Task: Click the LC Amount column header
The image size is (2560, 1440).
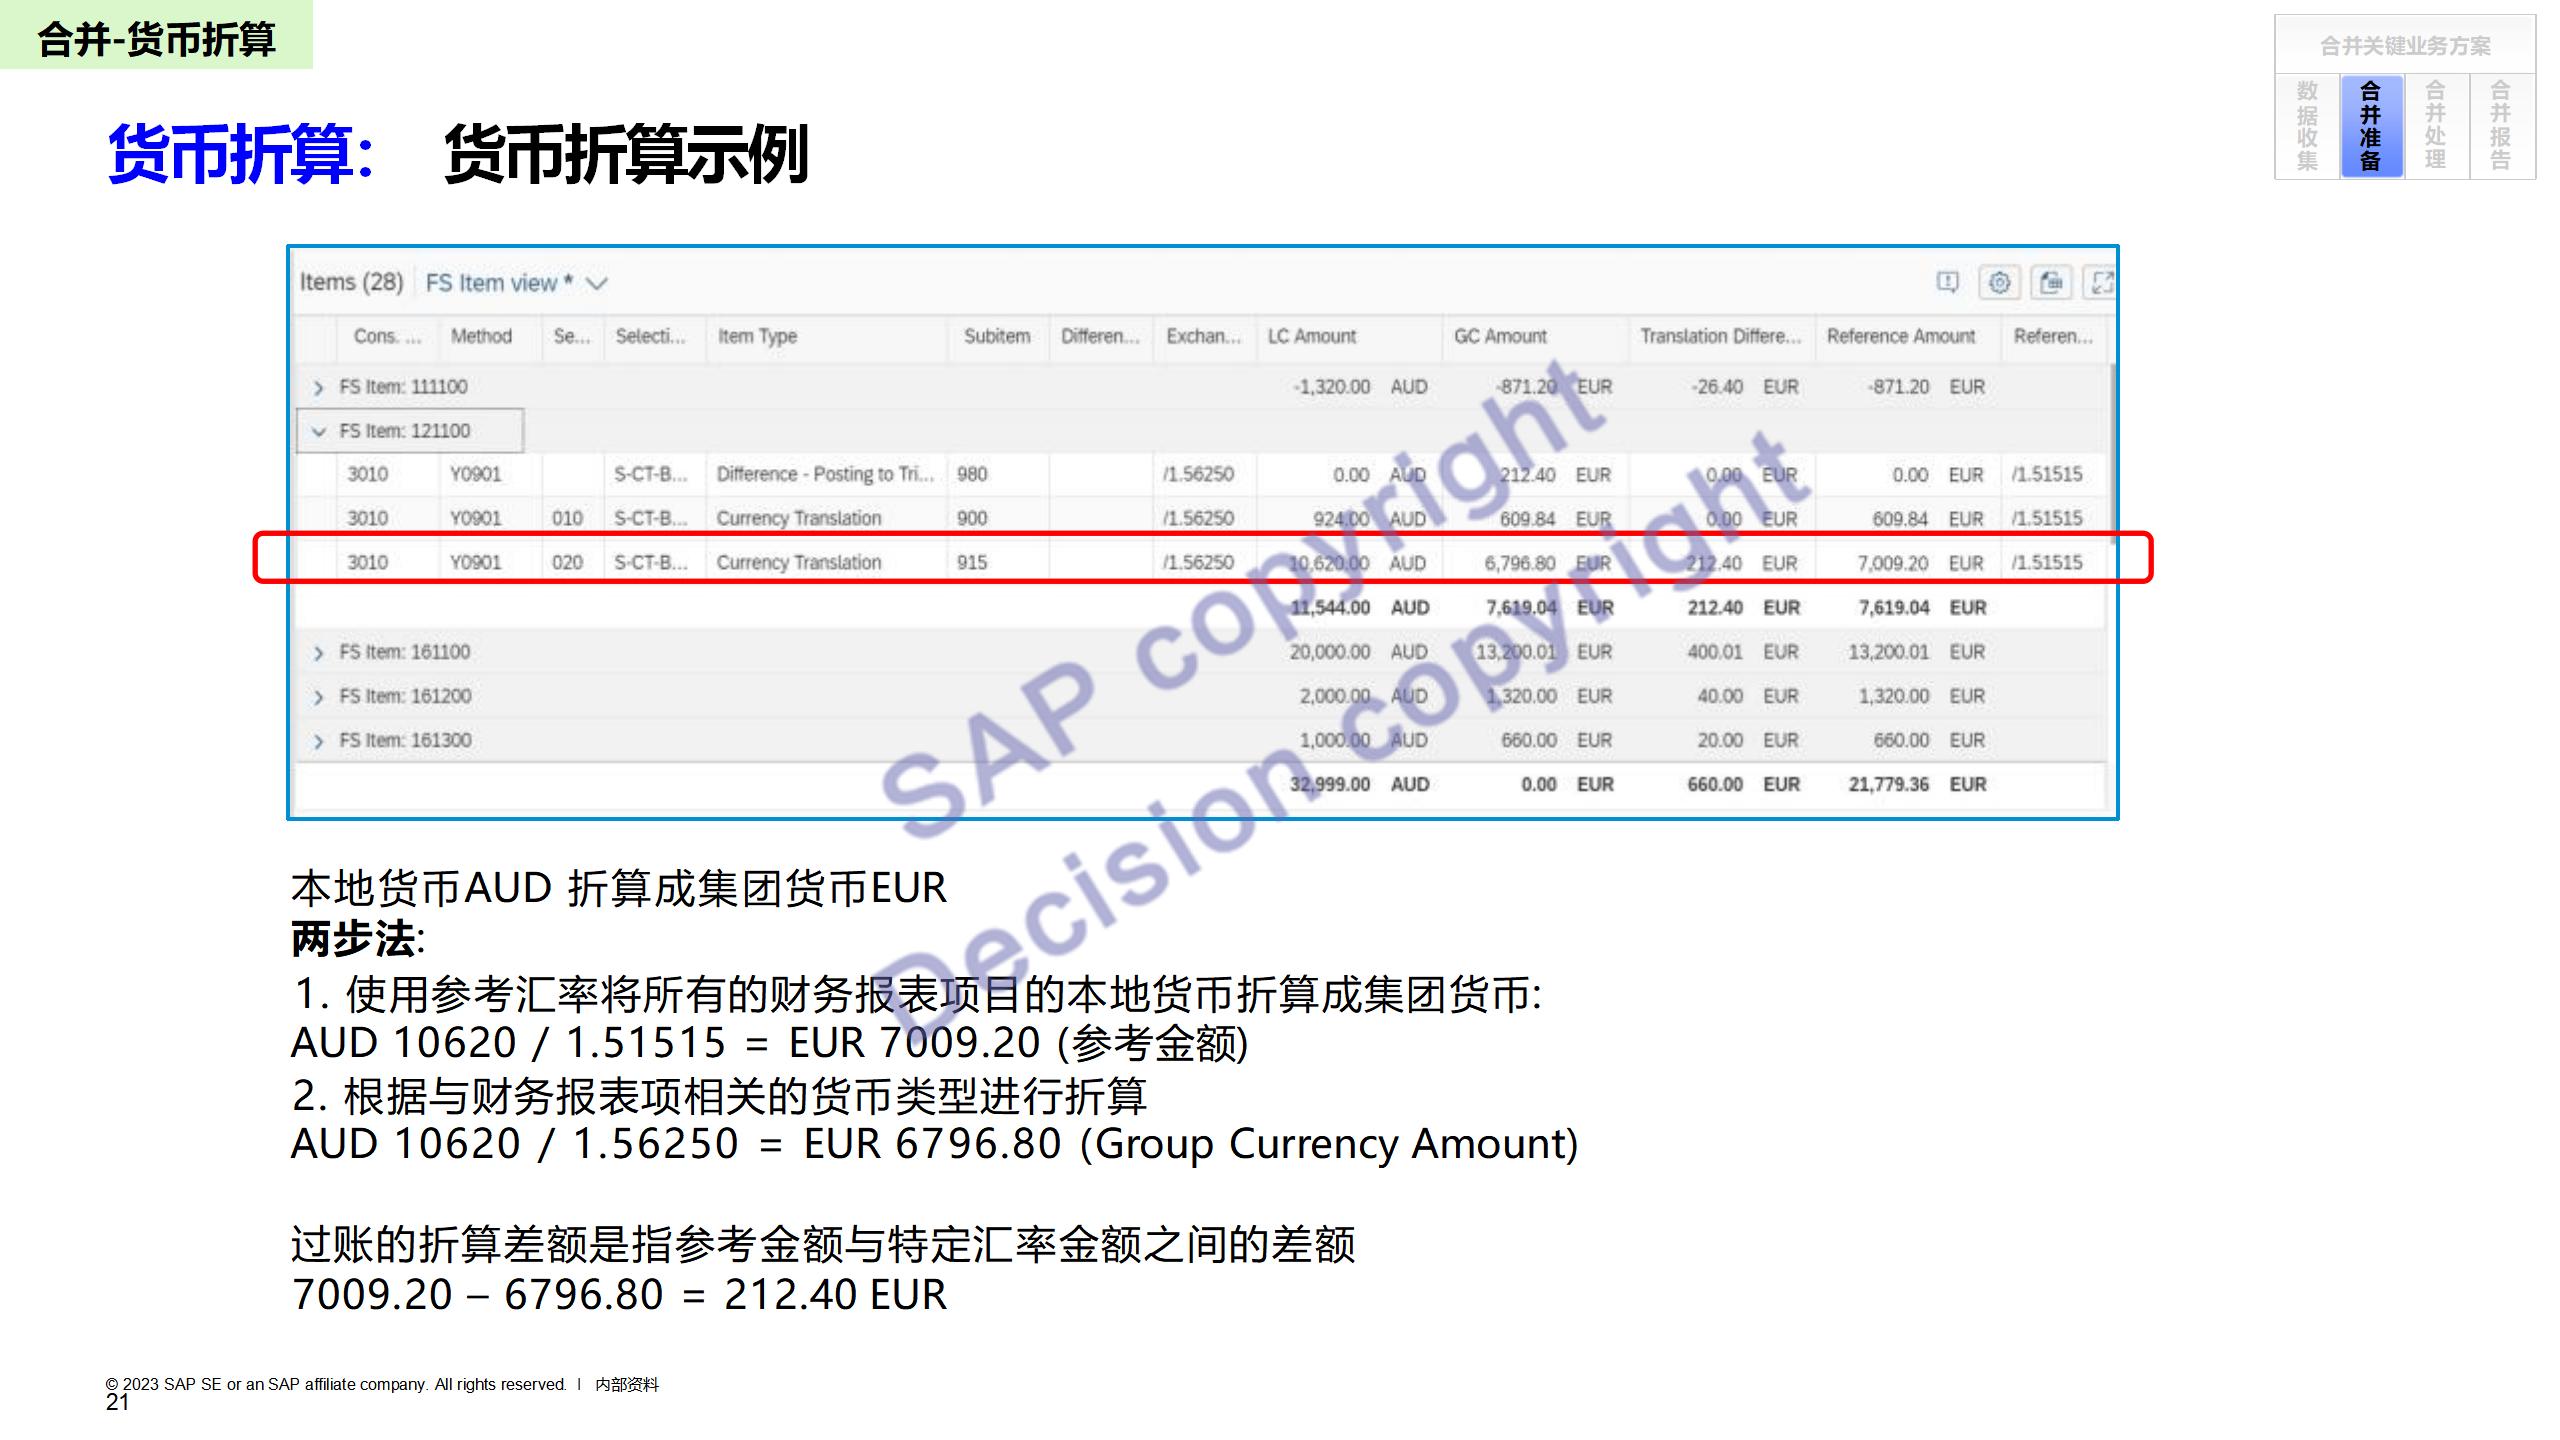Action: 1311,336
